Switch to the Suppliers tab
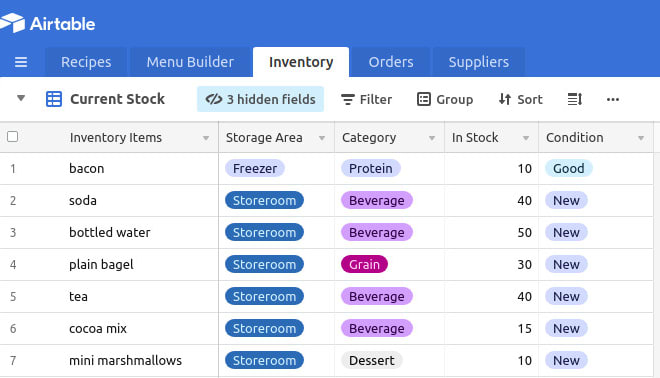660x378 pixels. click(x=479, y=62)
